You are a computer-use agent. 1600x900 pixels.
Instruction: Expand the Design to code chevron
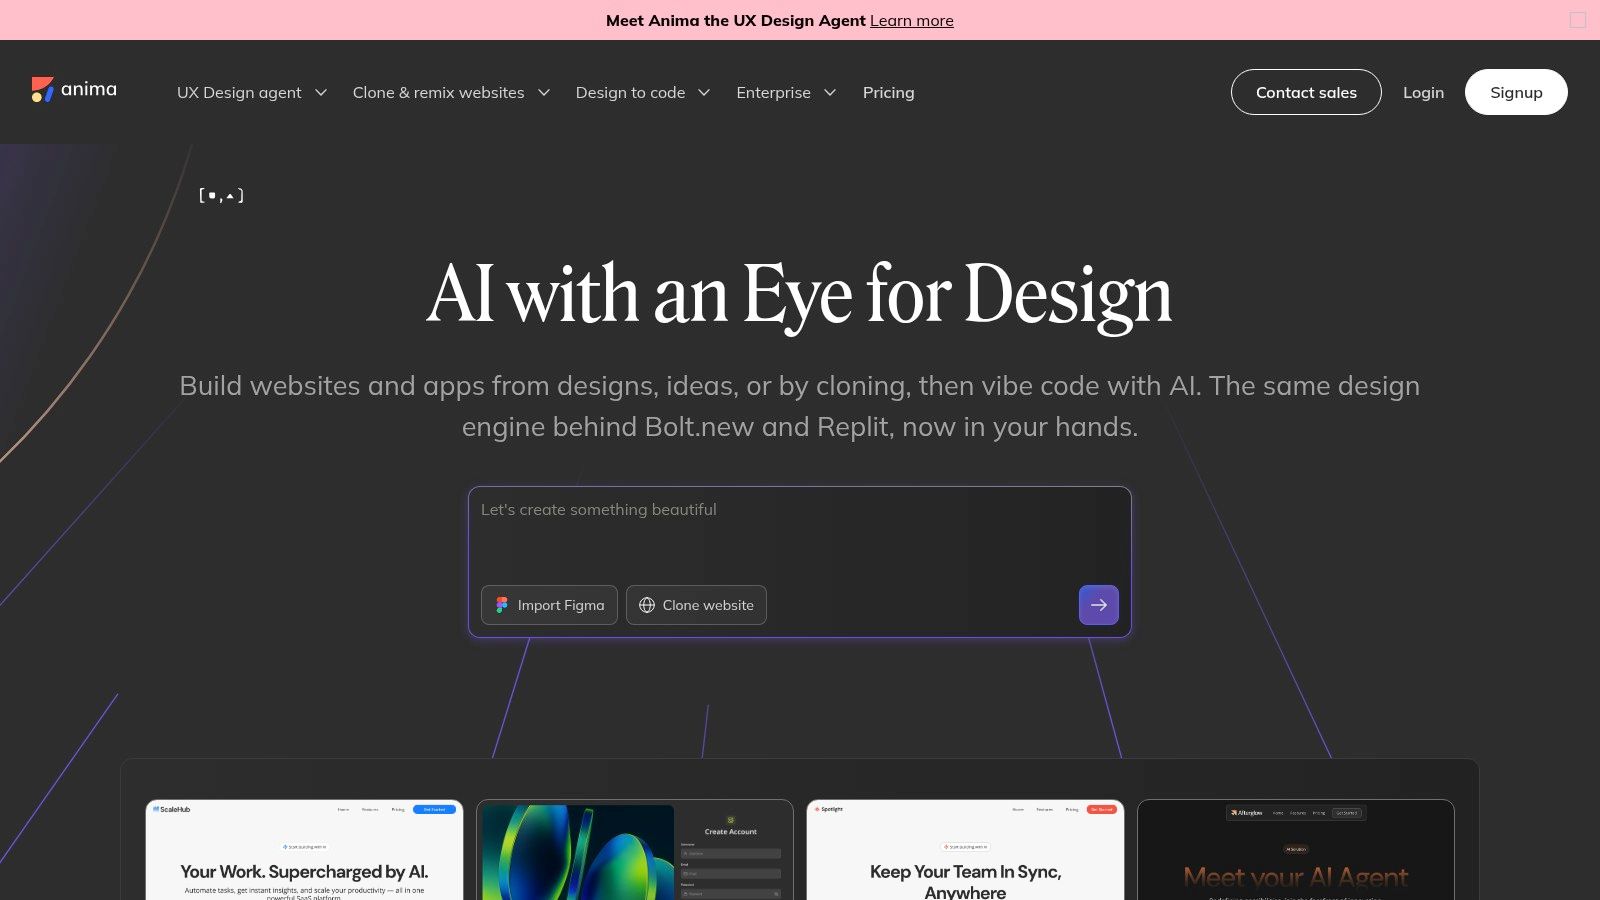tap(704, 93)
